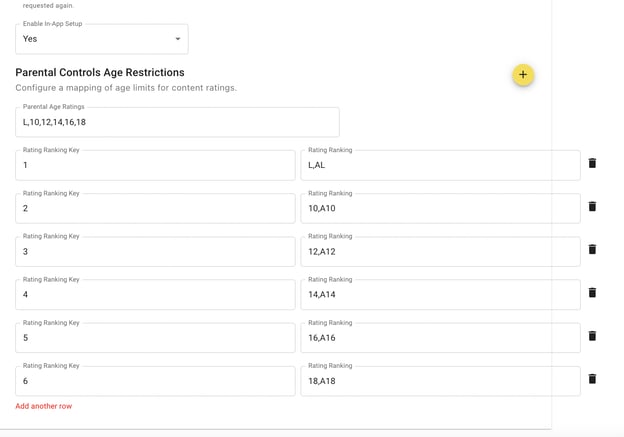Screen dimensions: 624x437
Task: Trash the 18,A18 rating row
Action: pos(592,379)
